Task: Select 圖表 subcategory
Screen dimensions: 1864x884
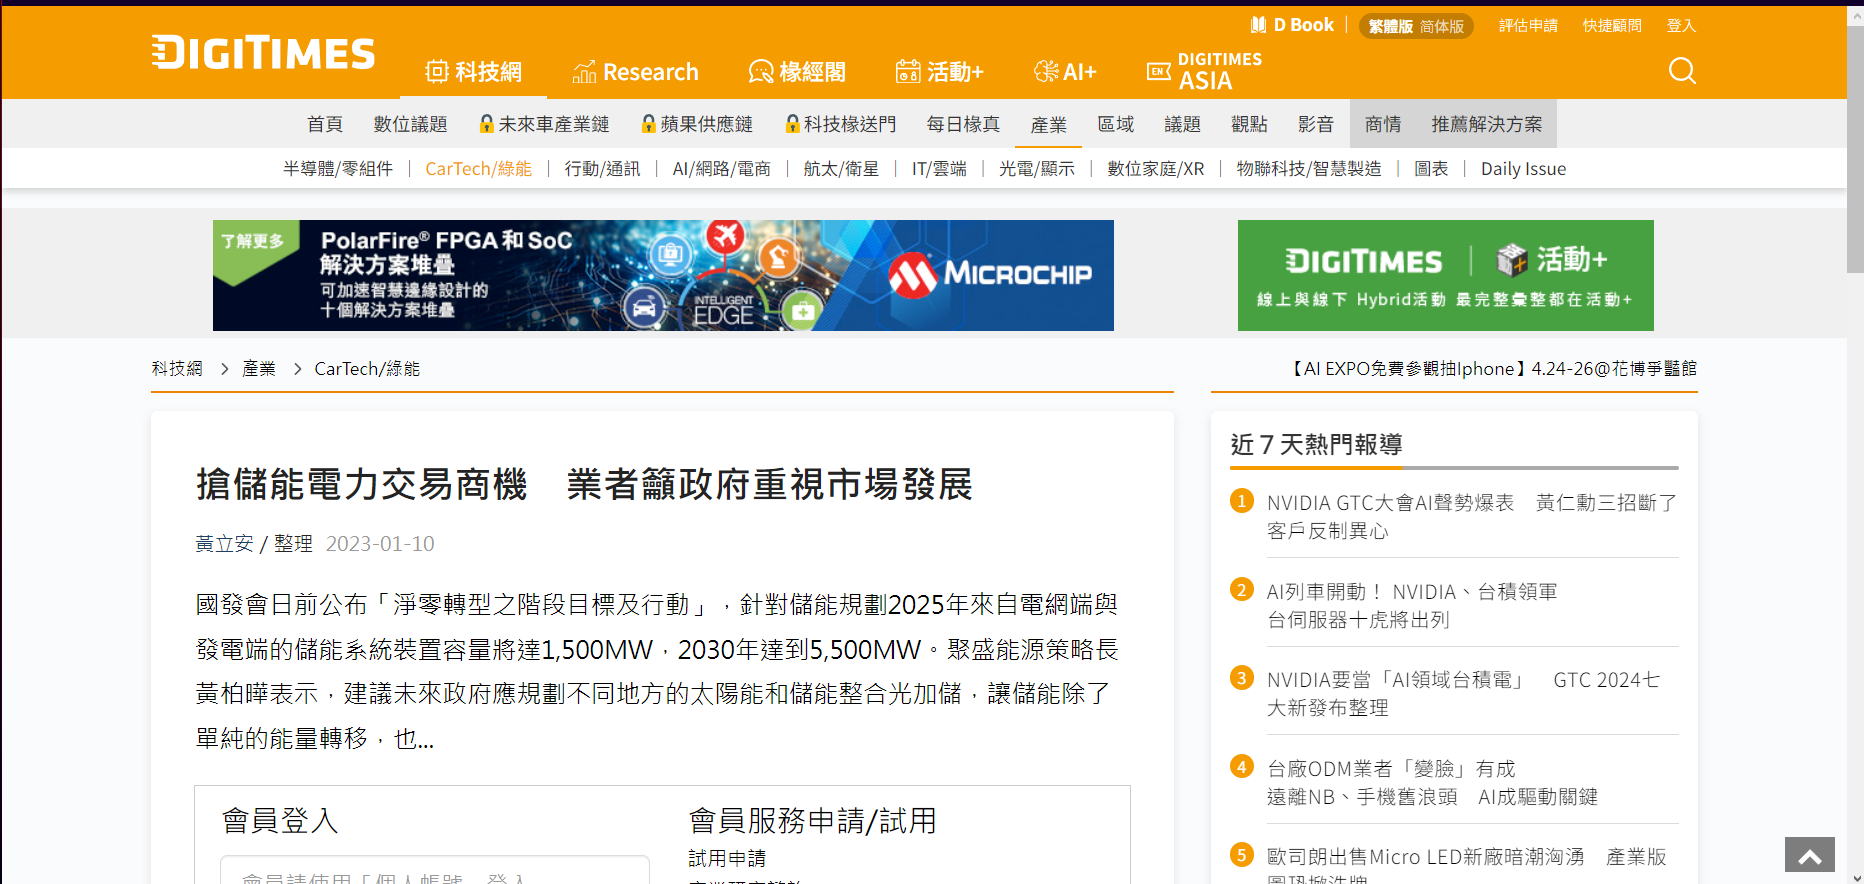Action: pos(1431,169)
